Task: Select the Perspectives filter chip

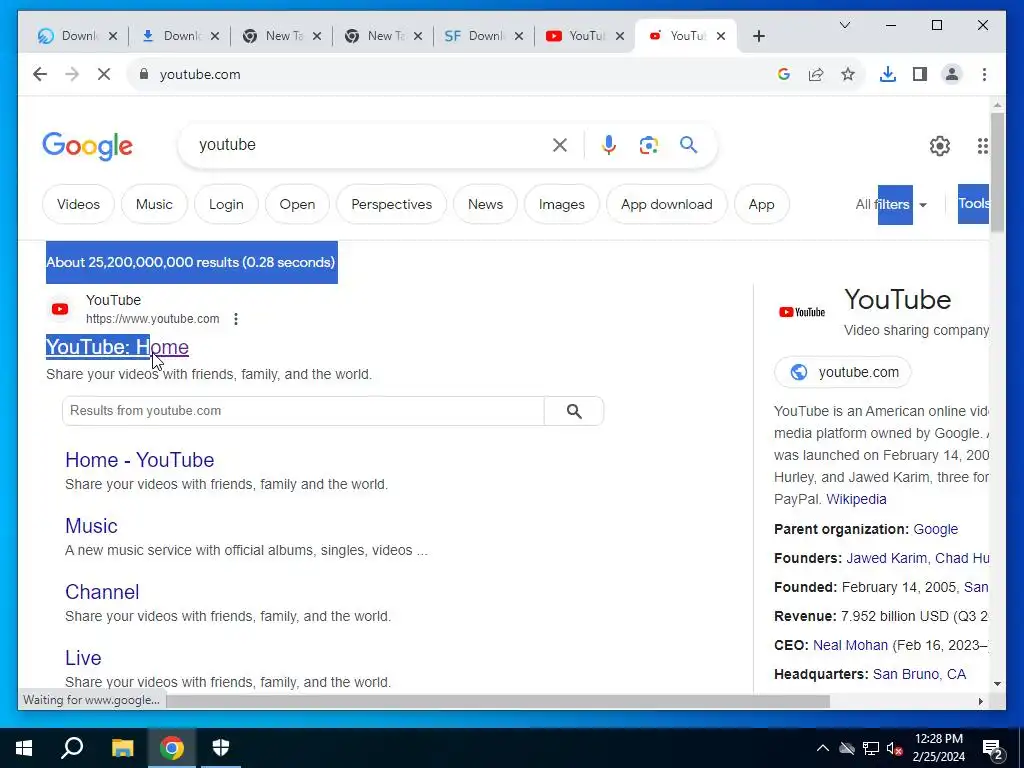Action: (391, 204)
